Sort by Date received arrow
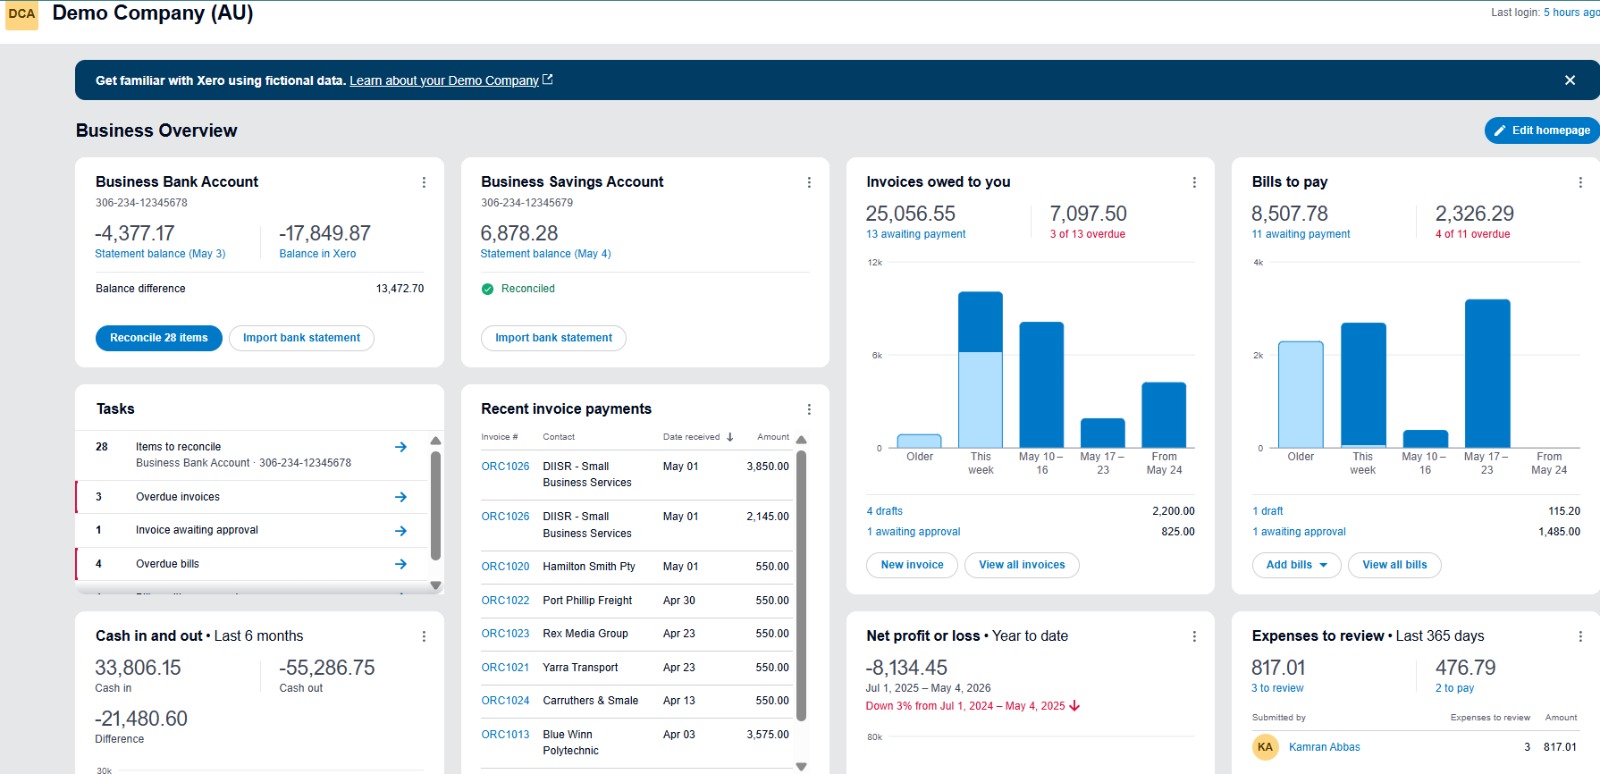Image resolution: width=1600 pixels, height=774 pixels. click(x=730, y=437)
